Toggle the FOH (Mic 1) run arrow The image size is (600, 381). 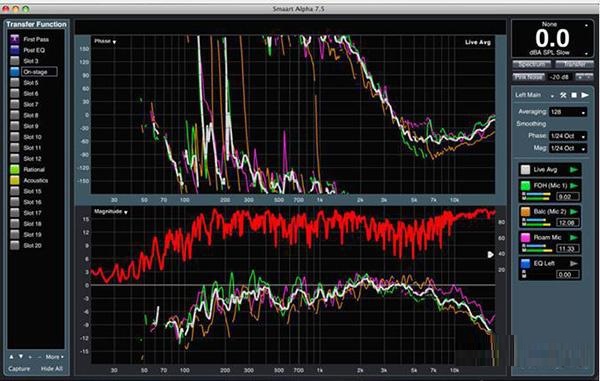point(574,186)
